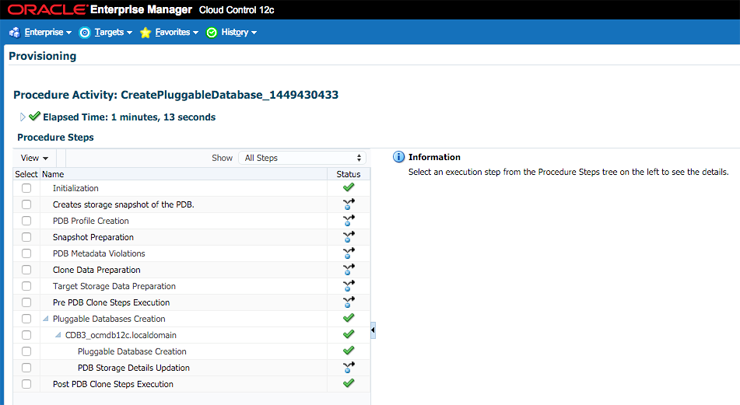
Task: Check the Pluggable Database Creation checkbox
Action: [x=26, y=351]
